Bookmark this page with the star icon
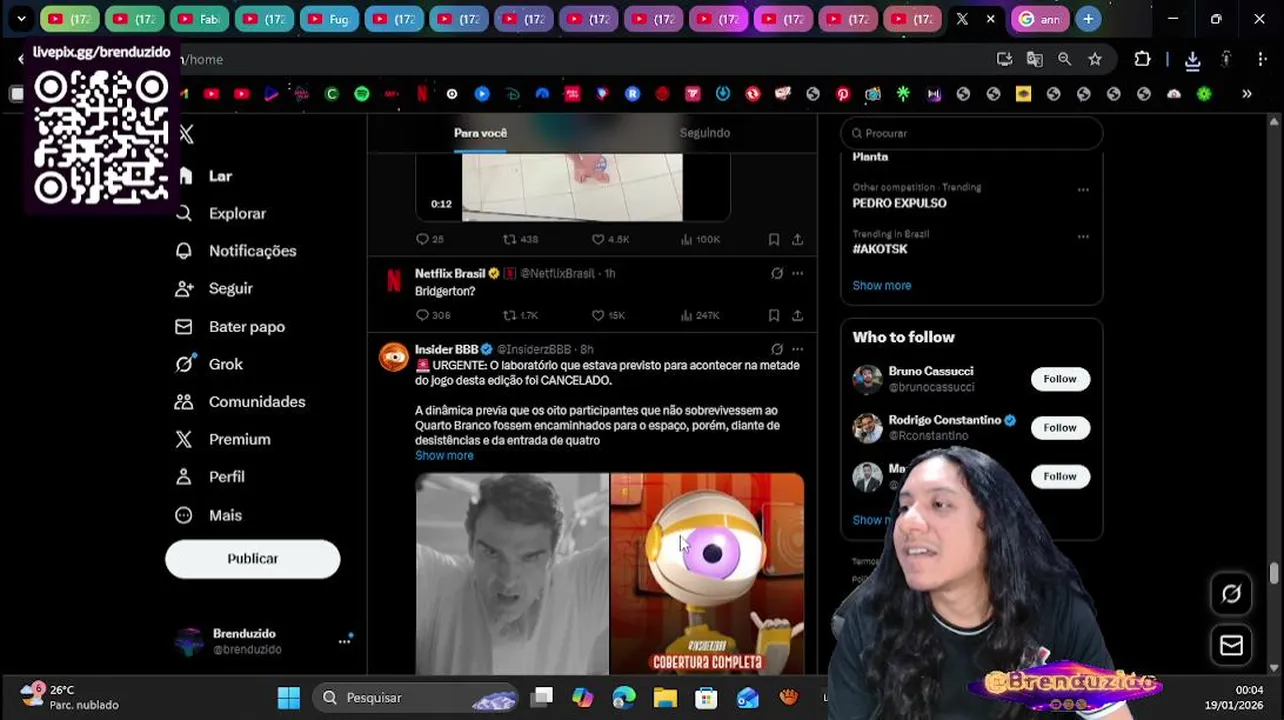The height and width of the screenshot is (720, 1284). click(1095, 59)
